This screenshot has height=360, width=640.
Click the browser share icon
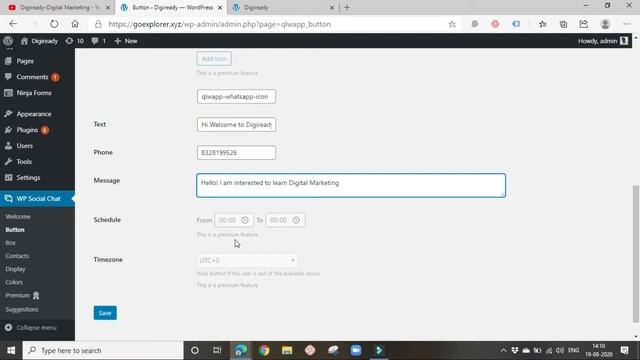(584, 24)
